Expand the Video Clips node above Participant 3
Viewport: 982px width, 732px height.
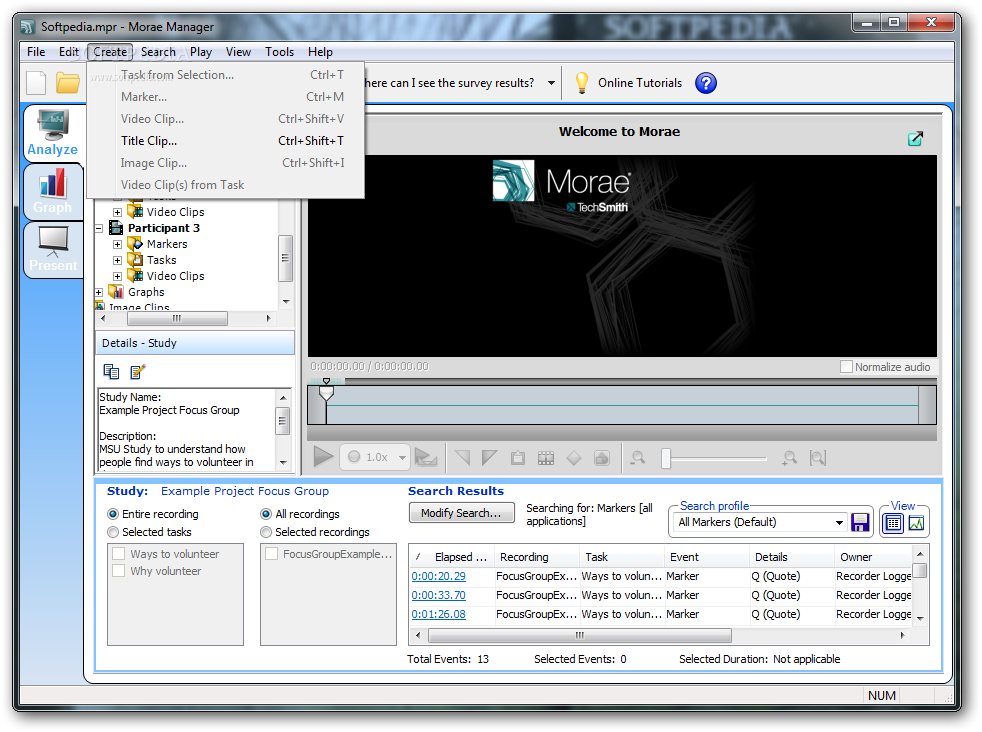(117, 212)
